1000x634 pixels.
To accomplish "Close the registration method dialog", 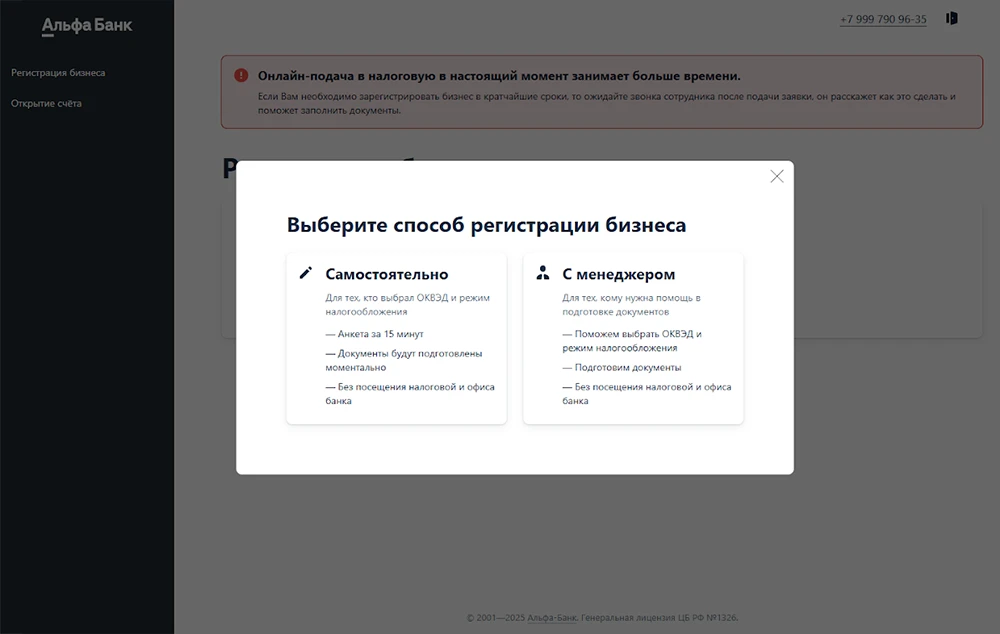I will coord(777,176).
